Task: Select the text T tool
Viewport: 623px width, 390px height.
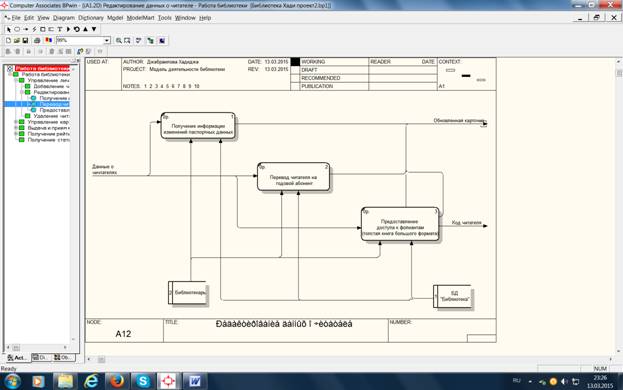Action: tap(59, 29)
